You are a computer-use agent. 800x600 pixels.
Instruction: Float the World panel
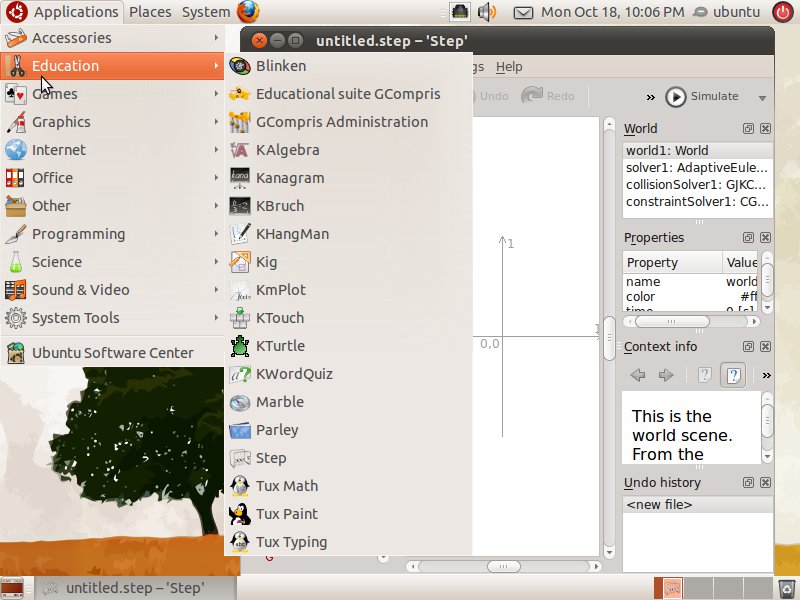click(748, 129)
